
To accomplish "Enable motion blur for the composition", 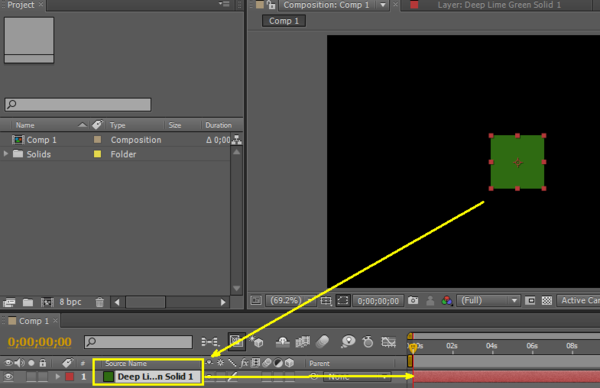I will pos(322,341).
